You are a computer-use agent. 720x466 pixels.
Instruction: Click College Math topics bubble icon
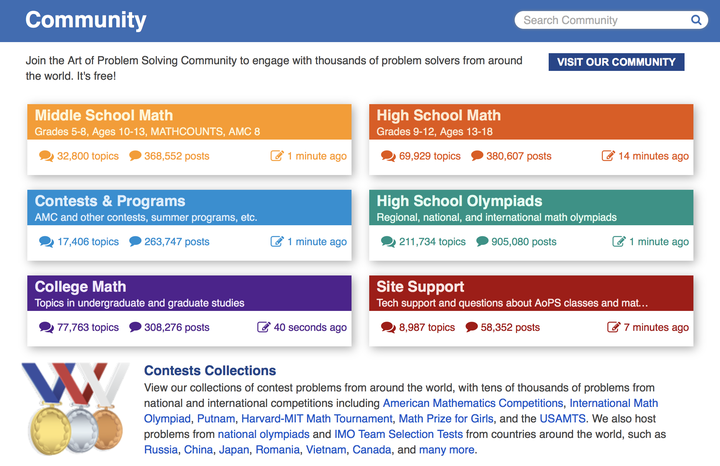click(46, 327)
